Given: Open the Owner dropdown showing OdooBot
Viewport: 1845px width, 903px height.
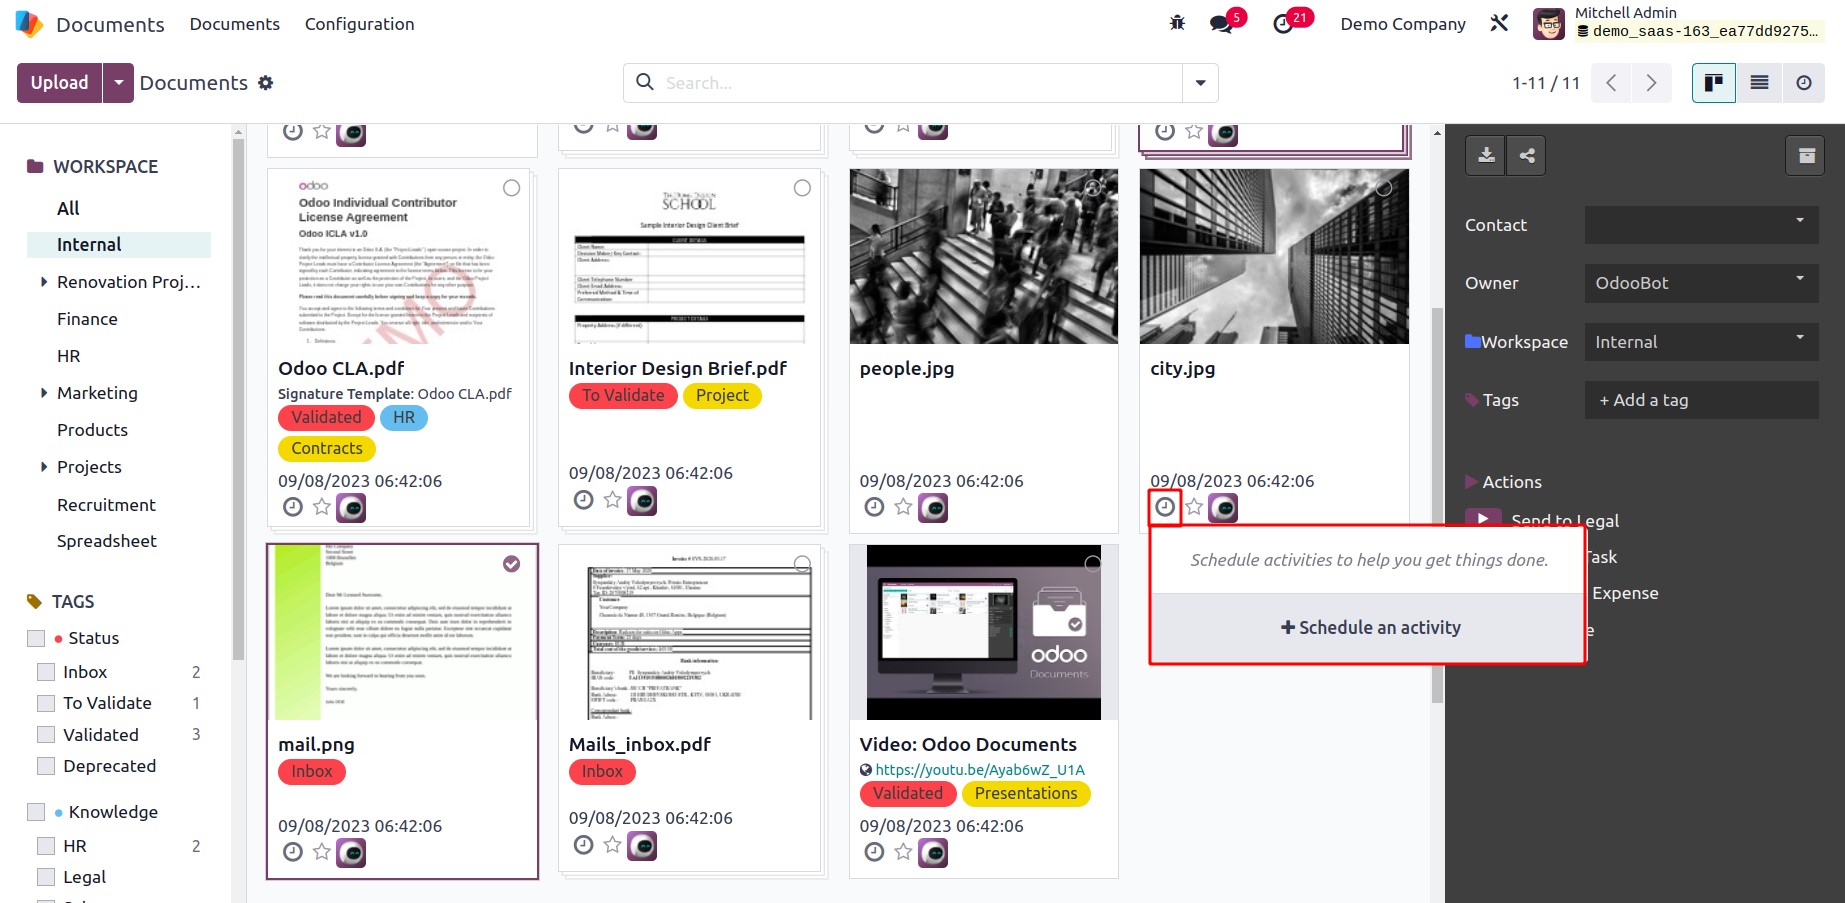Looking at the screenshot, I should click(x=1701, y=283).
